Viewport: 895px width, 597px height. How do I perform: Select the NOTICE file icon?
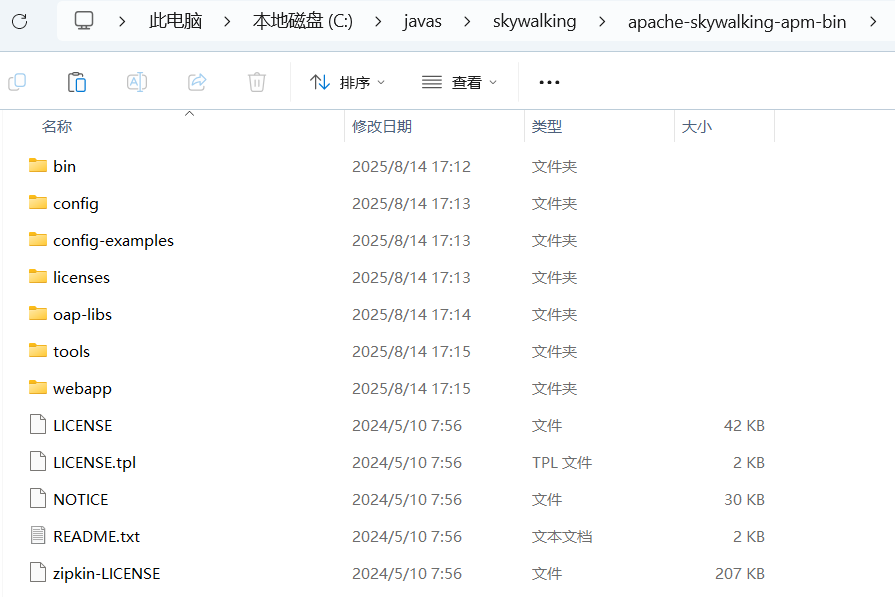tap(38, 499)
